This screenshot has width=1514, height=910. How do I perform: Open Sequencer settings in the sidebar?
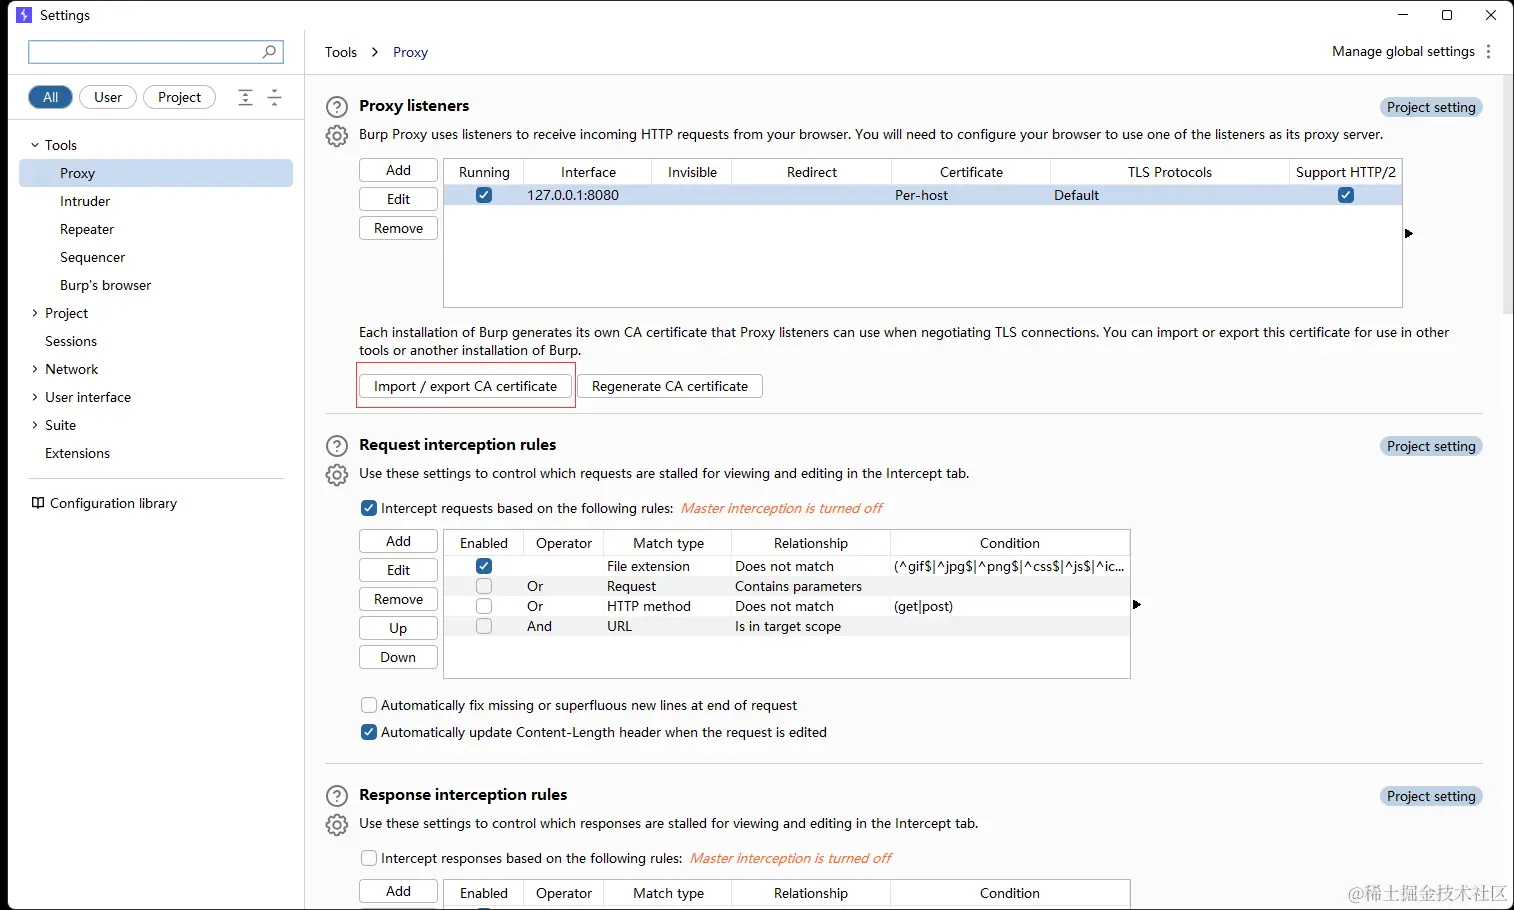(x=92, y=257)
